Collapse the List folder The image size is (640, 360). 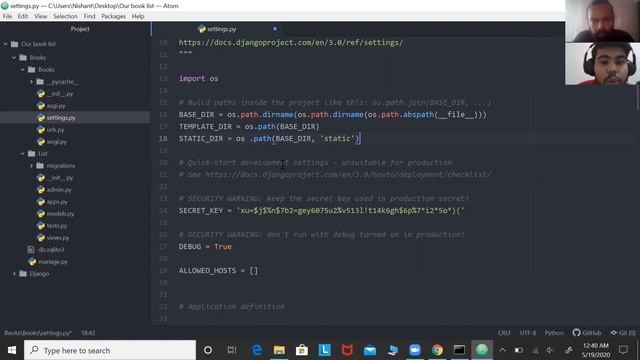(x=23, y=154)
